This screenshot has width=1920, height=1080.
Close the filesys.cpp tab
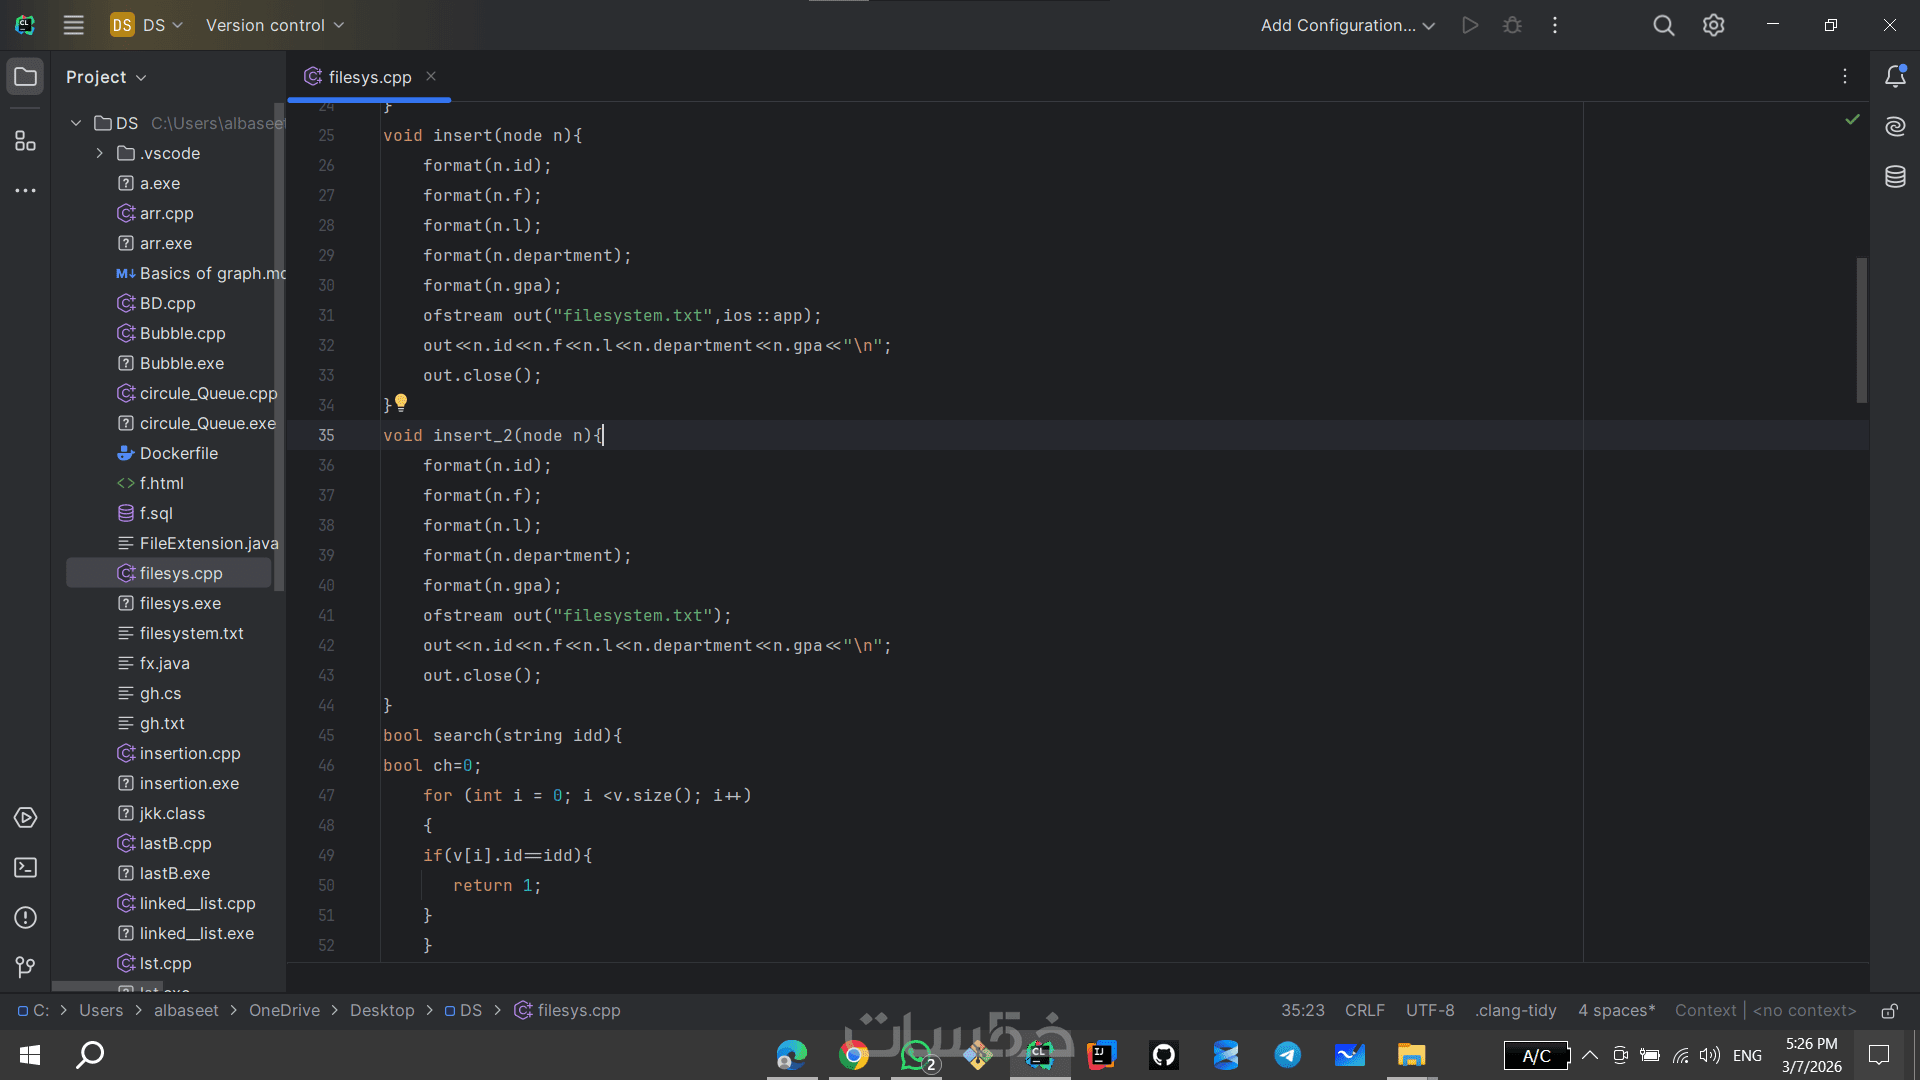pyautogui.click(x=431, y=76)
